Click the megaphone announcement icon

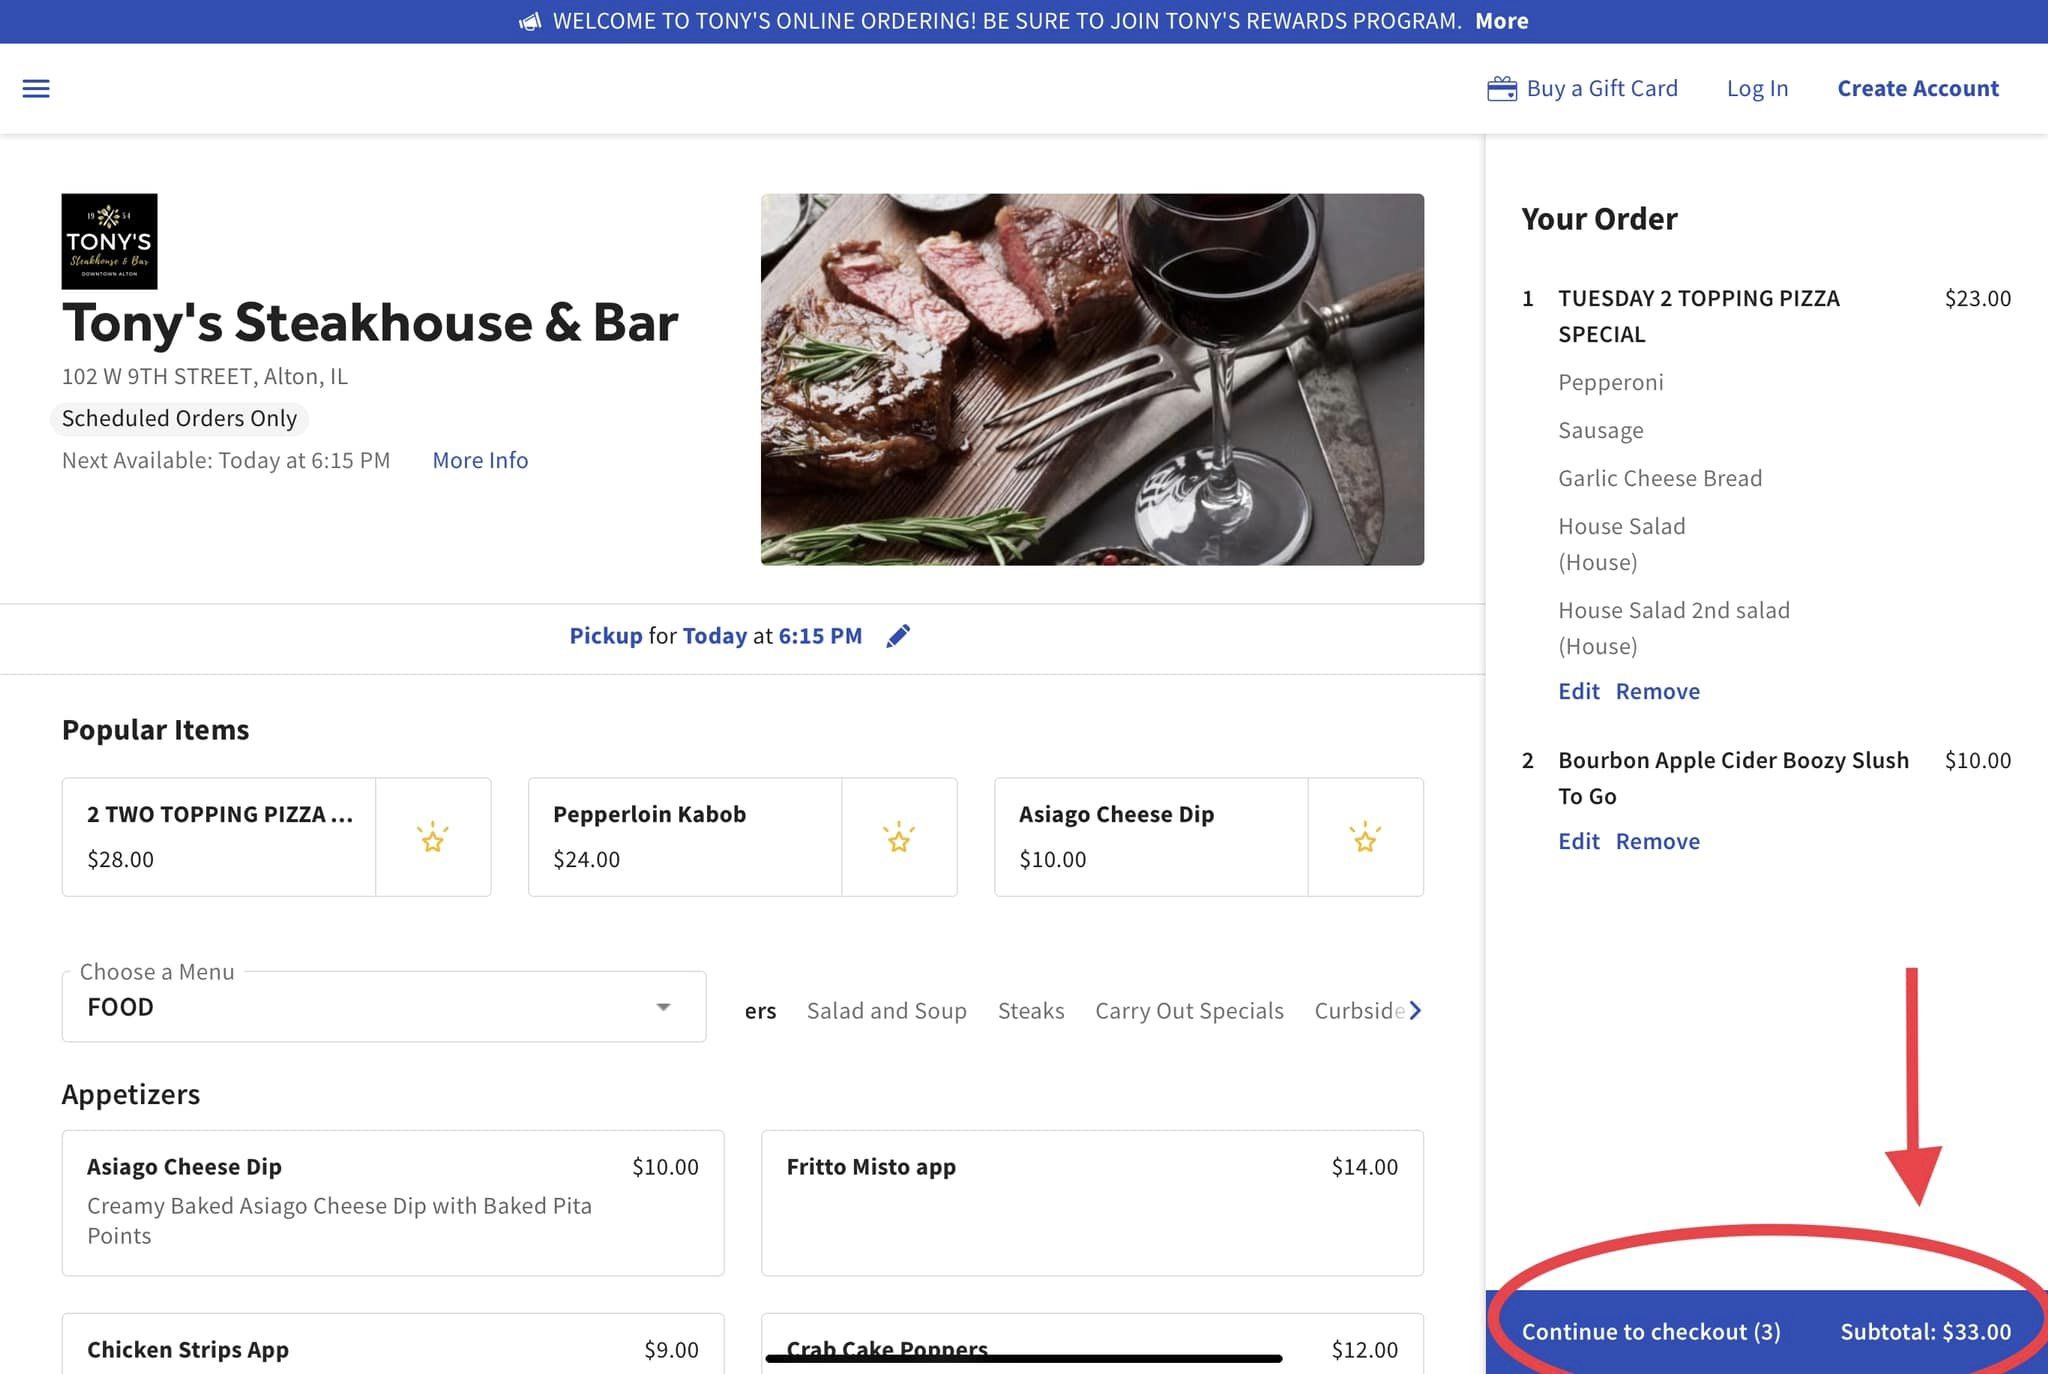pos(530,22)
